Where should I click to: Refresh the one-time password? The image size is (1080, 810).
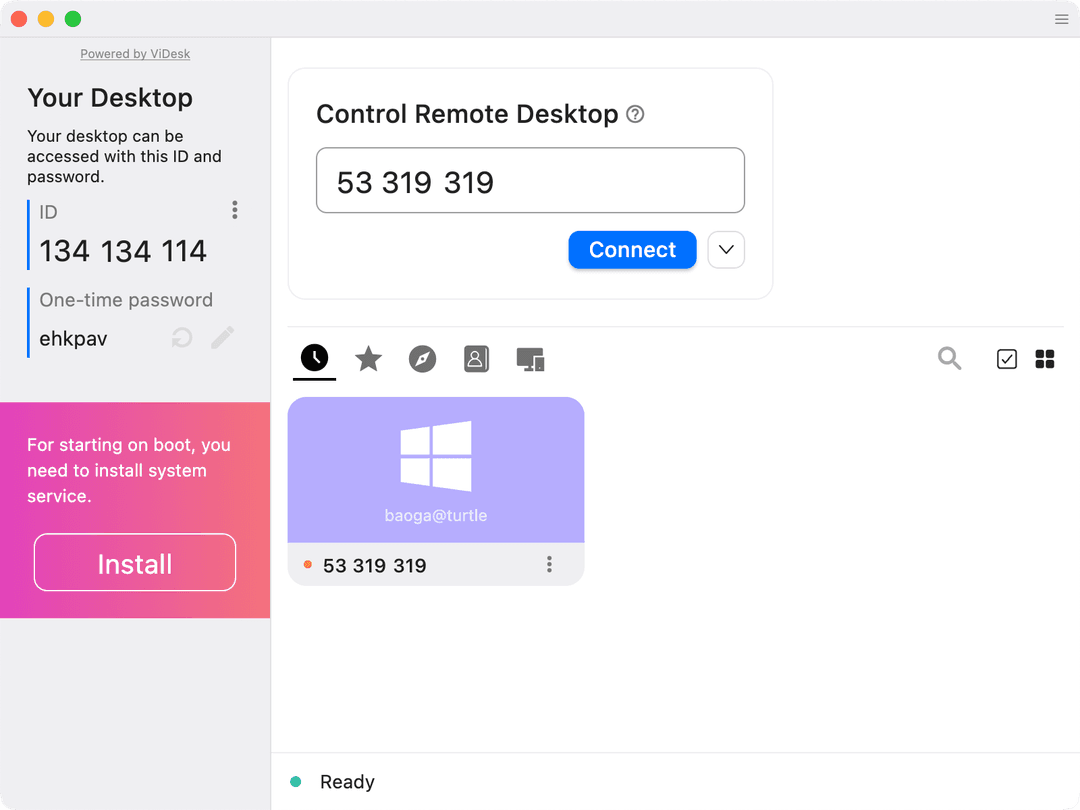pos(181,338)
